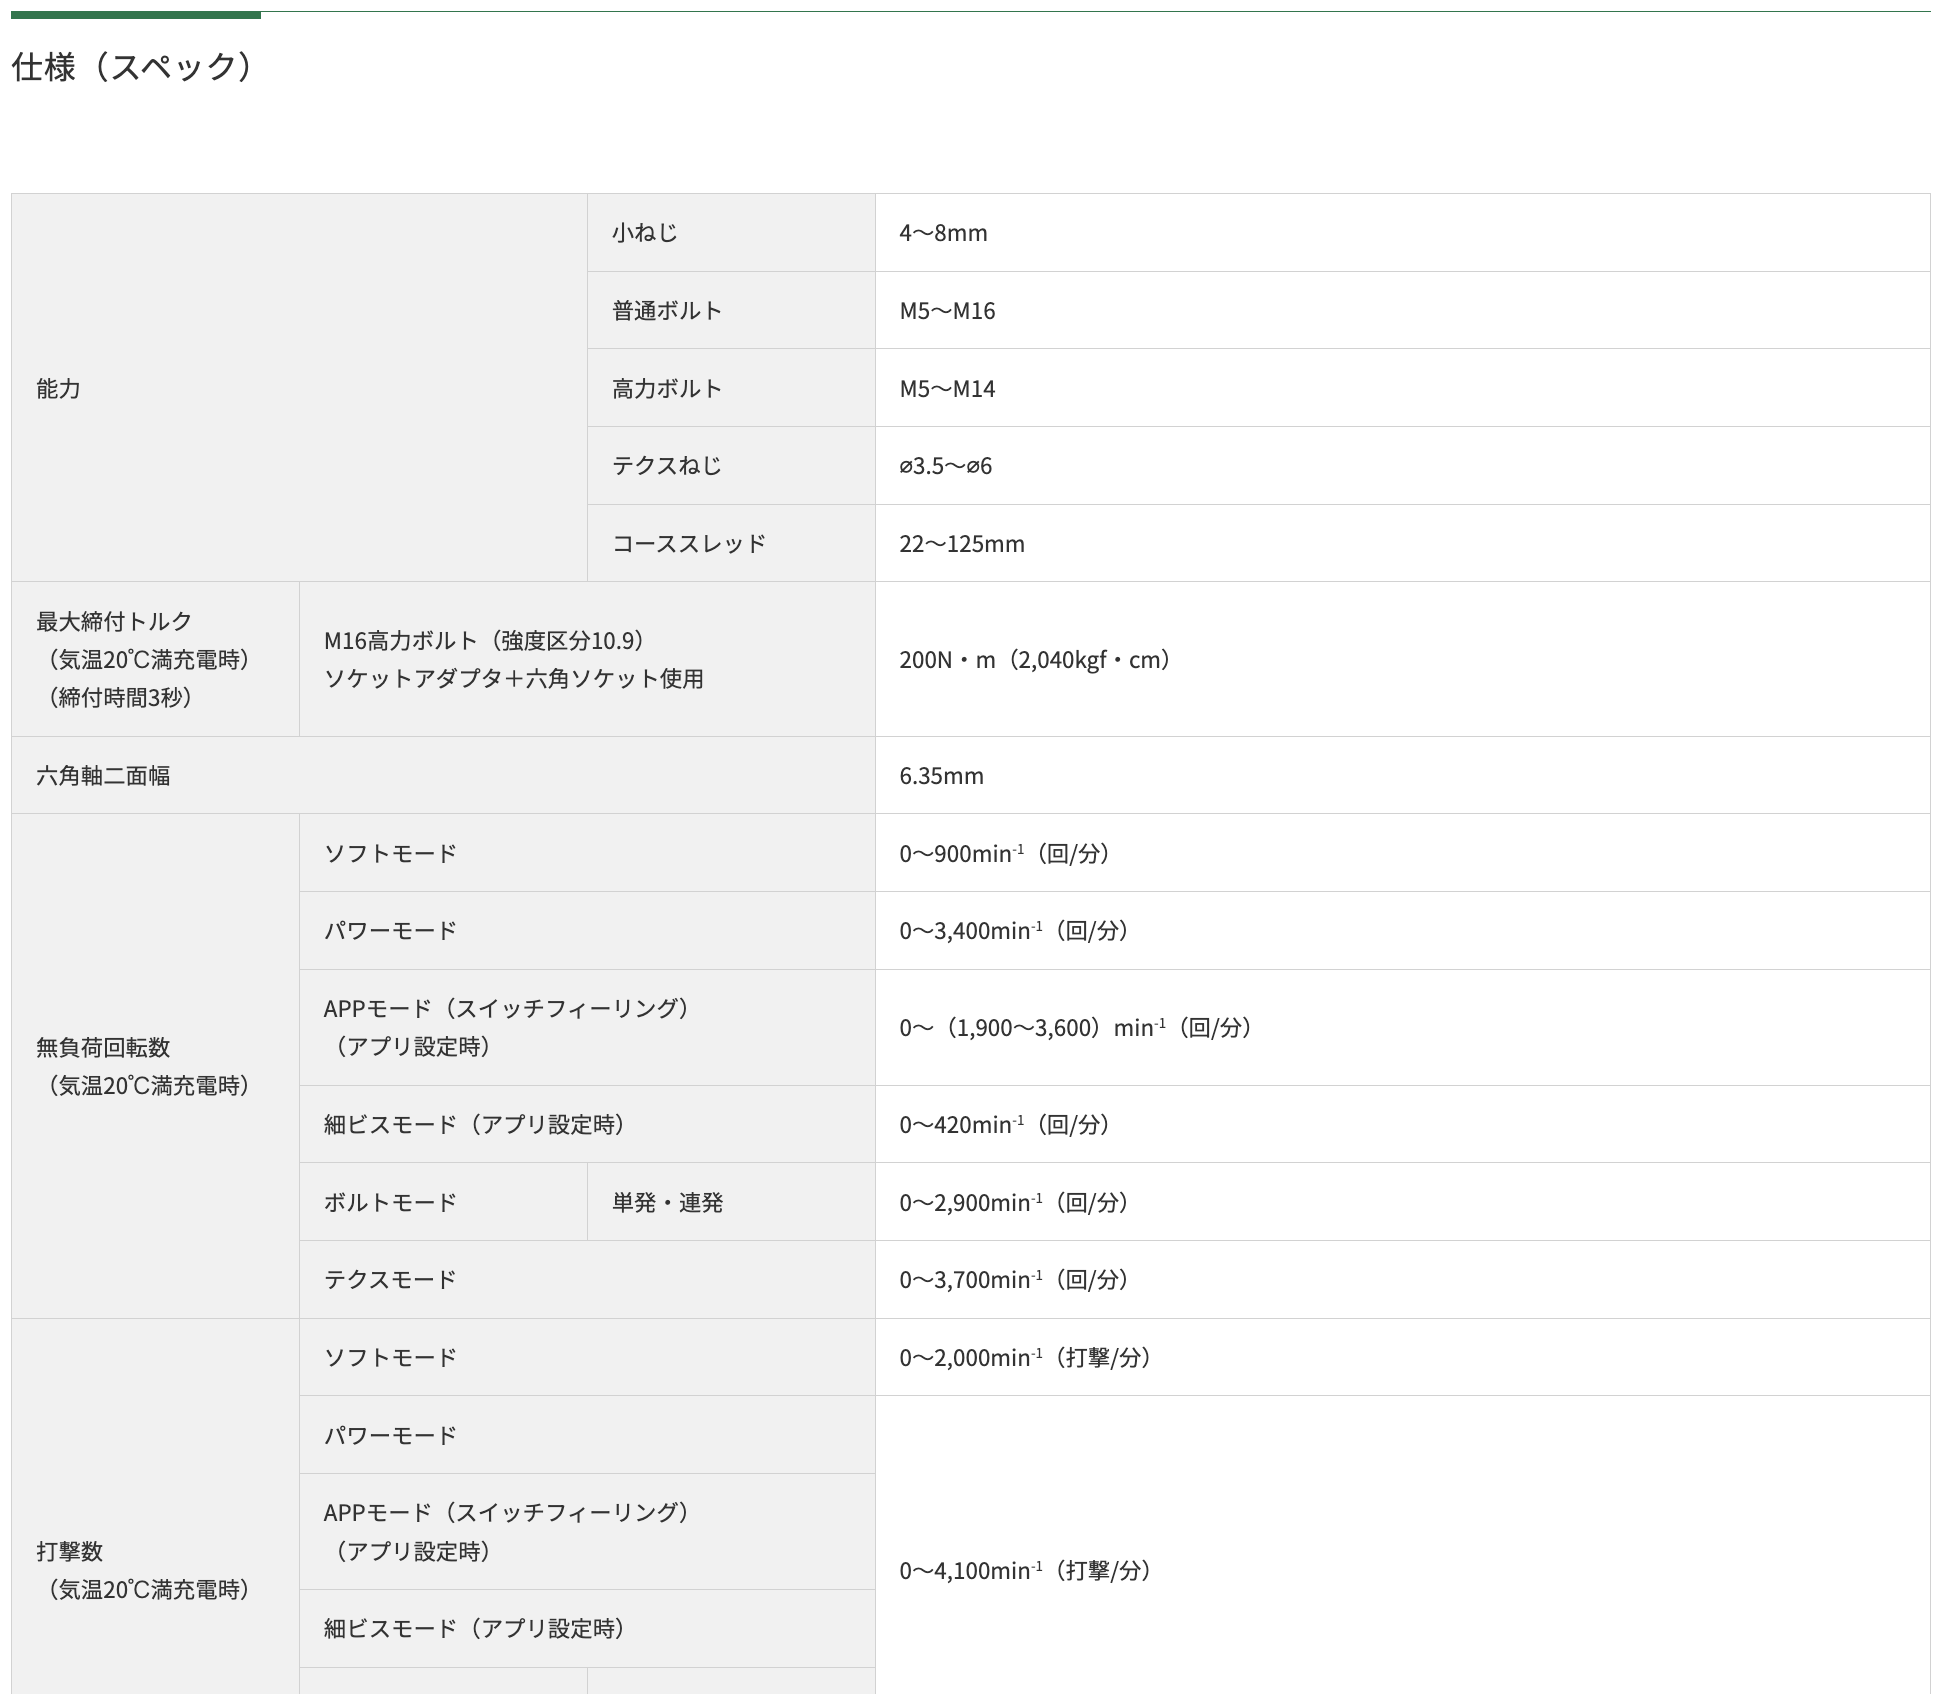1940x1694 pixels.
Task: Select the 六角軸二面幅 row label
Action: (x=103, y=776)
